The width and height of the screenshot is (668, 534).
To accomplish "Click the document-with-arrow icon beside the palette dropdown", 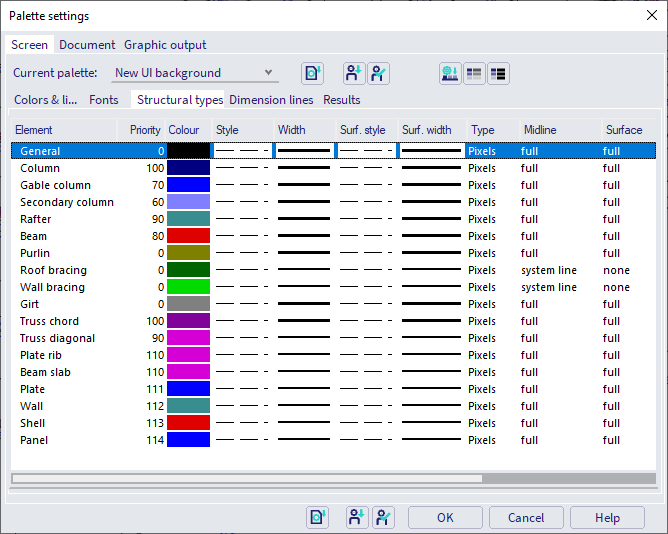I will (x=313, y=73).
